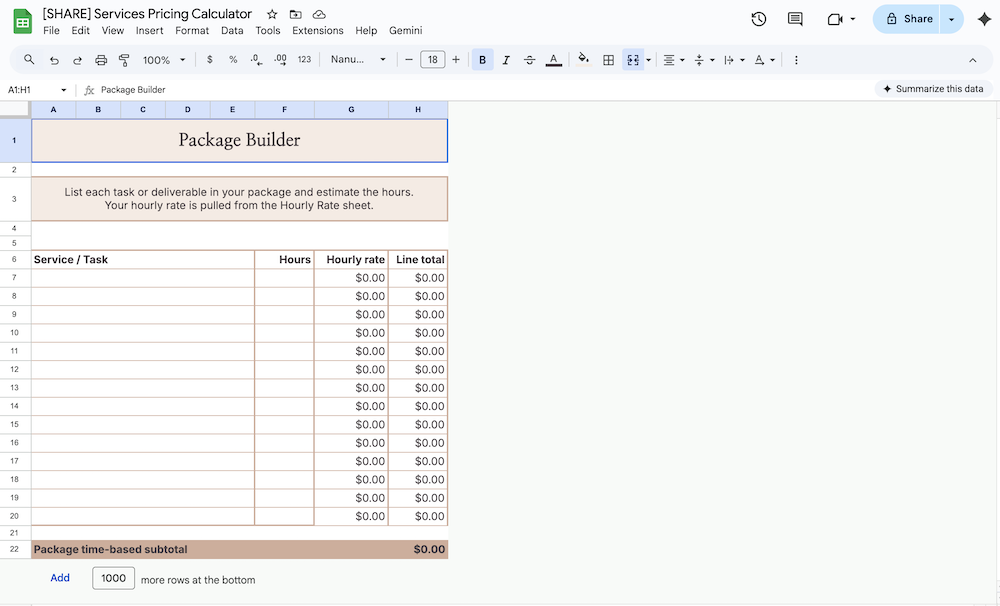Open vertical align dropdown

704,60
